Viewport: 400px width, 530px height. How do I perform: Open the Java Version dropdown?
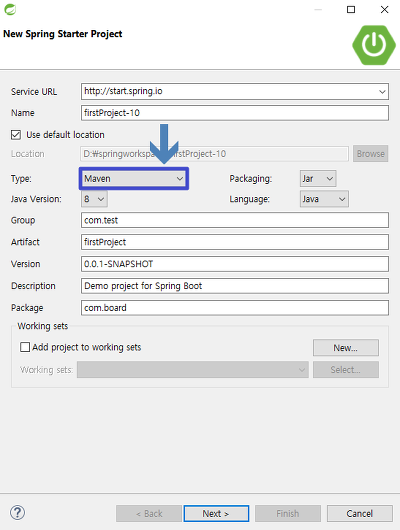tap(94, 199)
